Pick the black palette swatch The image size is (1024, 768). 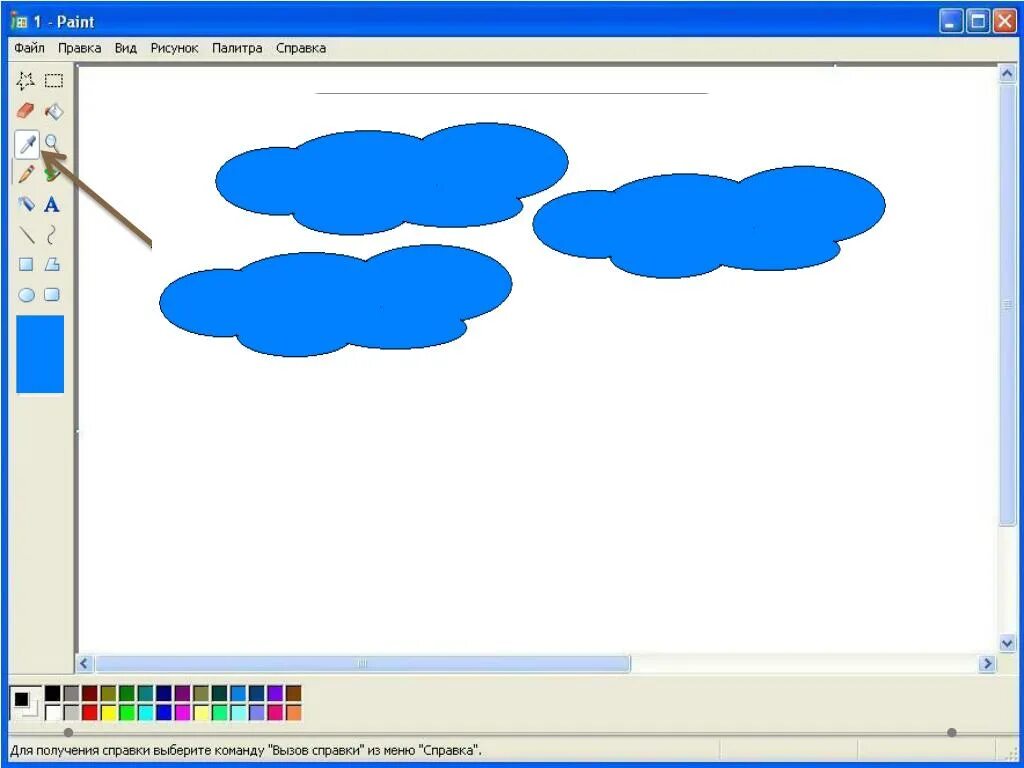pyautogui.click(x=52, y=693)
